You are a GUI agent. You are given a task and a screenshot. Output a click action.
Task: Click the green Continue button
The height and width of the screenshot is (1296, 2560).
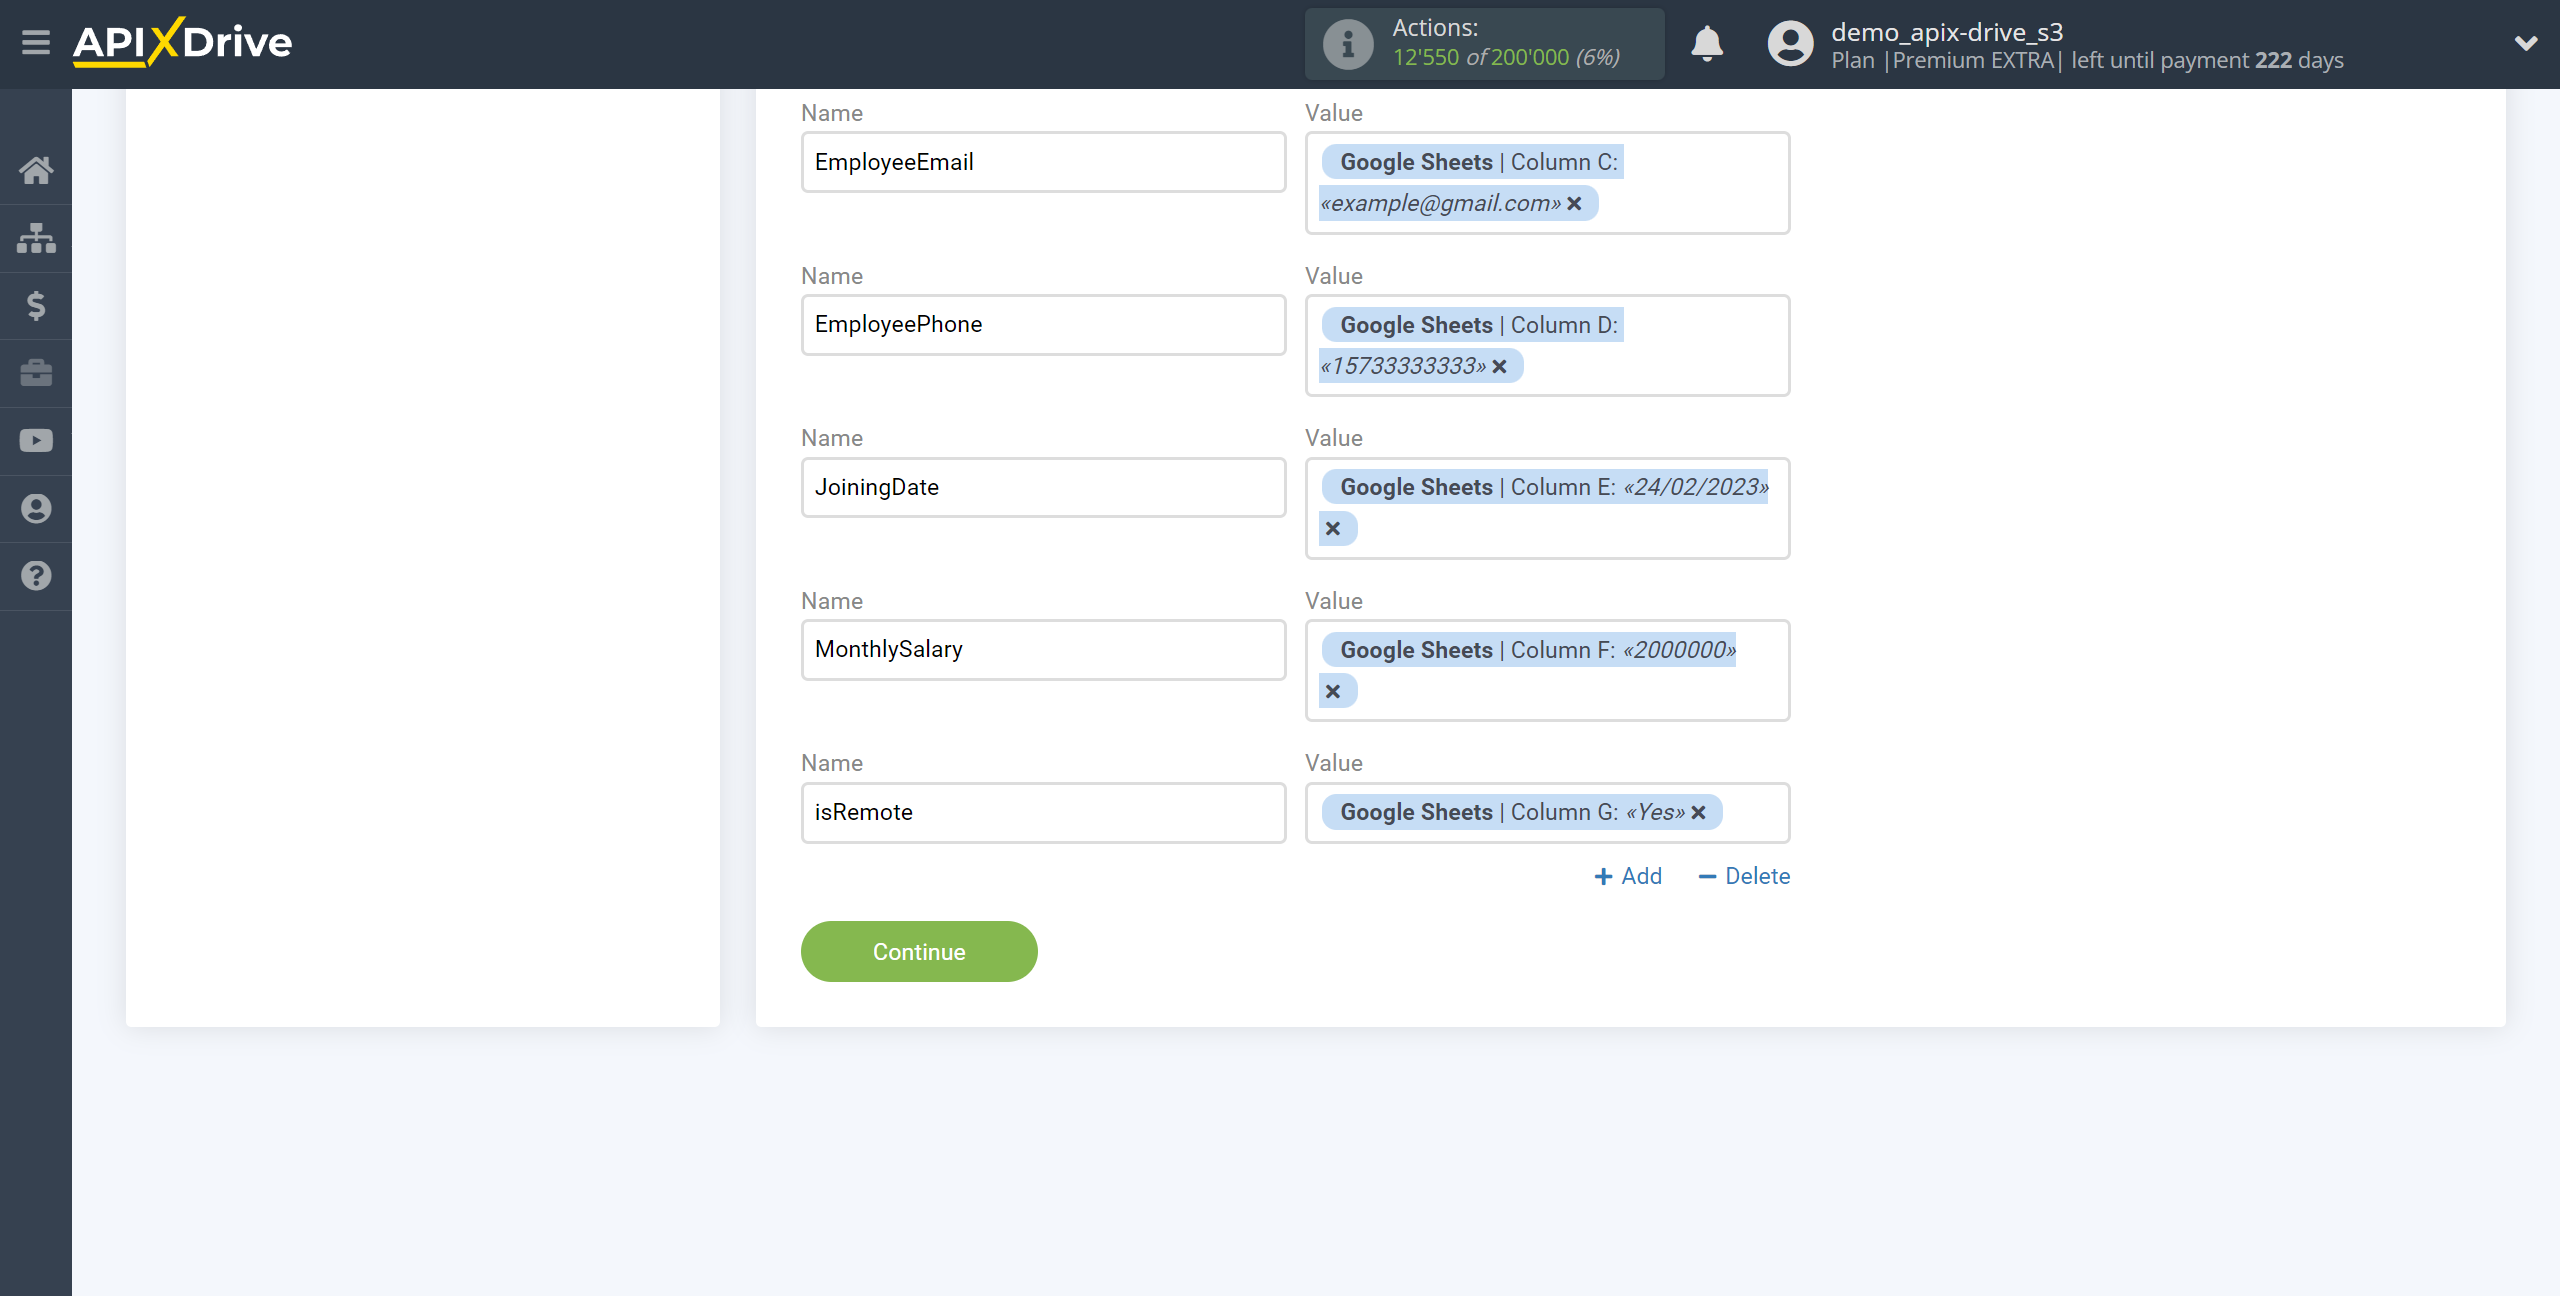tap(919, 952)
